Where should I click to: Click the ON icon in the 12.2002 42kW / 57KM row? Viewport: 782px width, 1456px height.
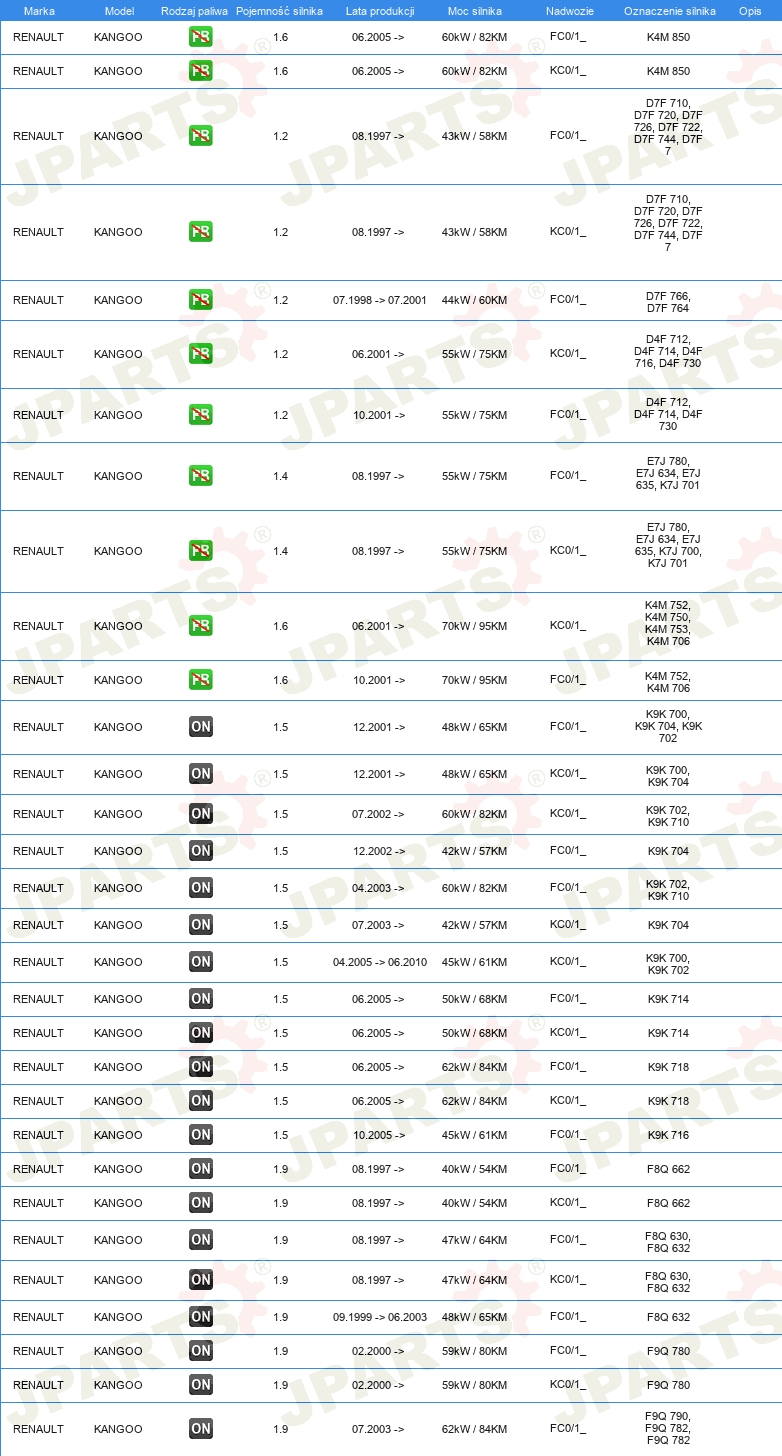pos(201,851)
